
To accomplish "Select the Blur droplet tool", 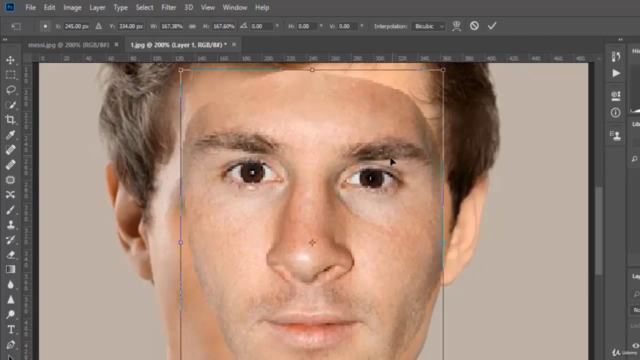I will [x=11, y=284].
